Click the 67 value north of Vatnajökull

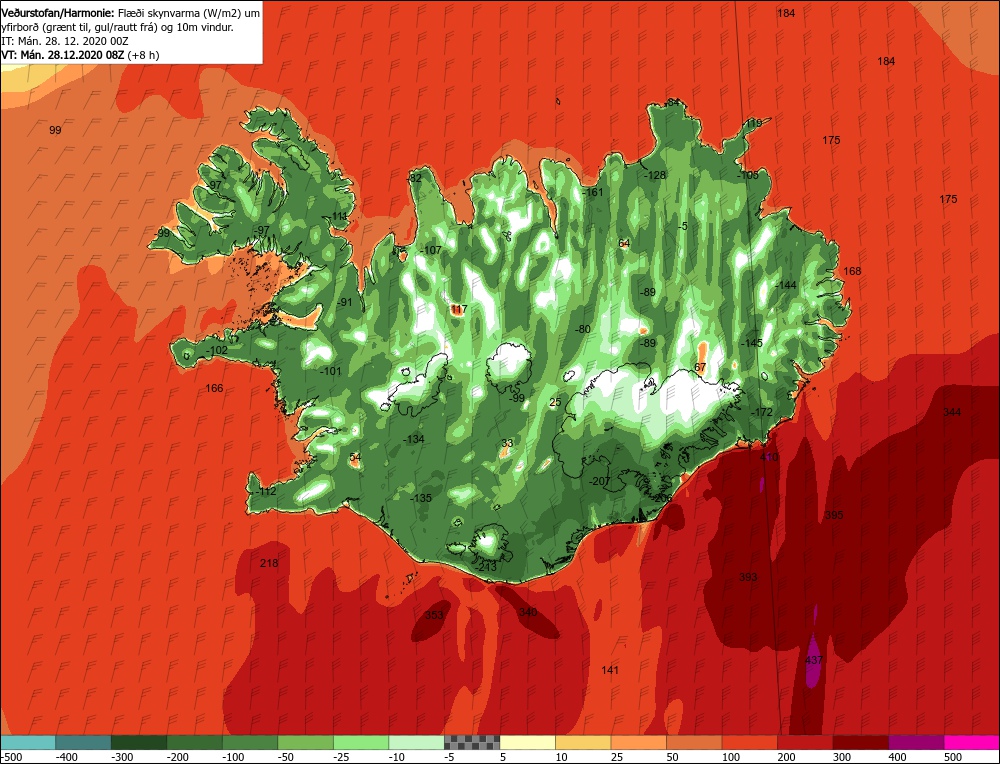(700, 367)
